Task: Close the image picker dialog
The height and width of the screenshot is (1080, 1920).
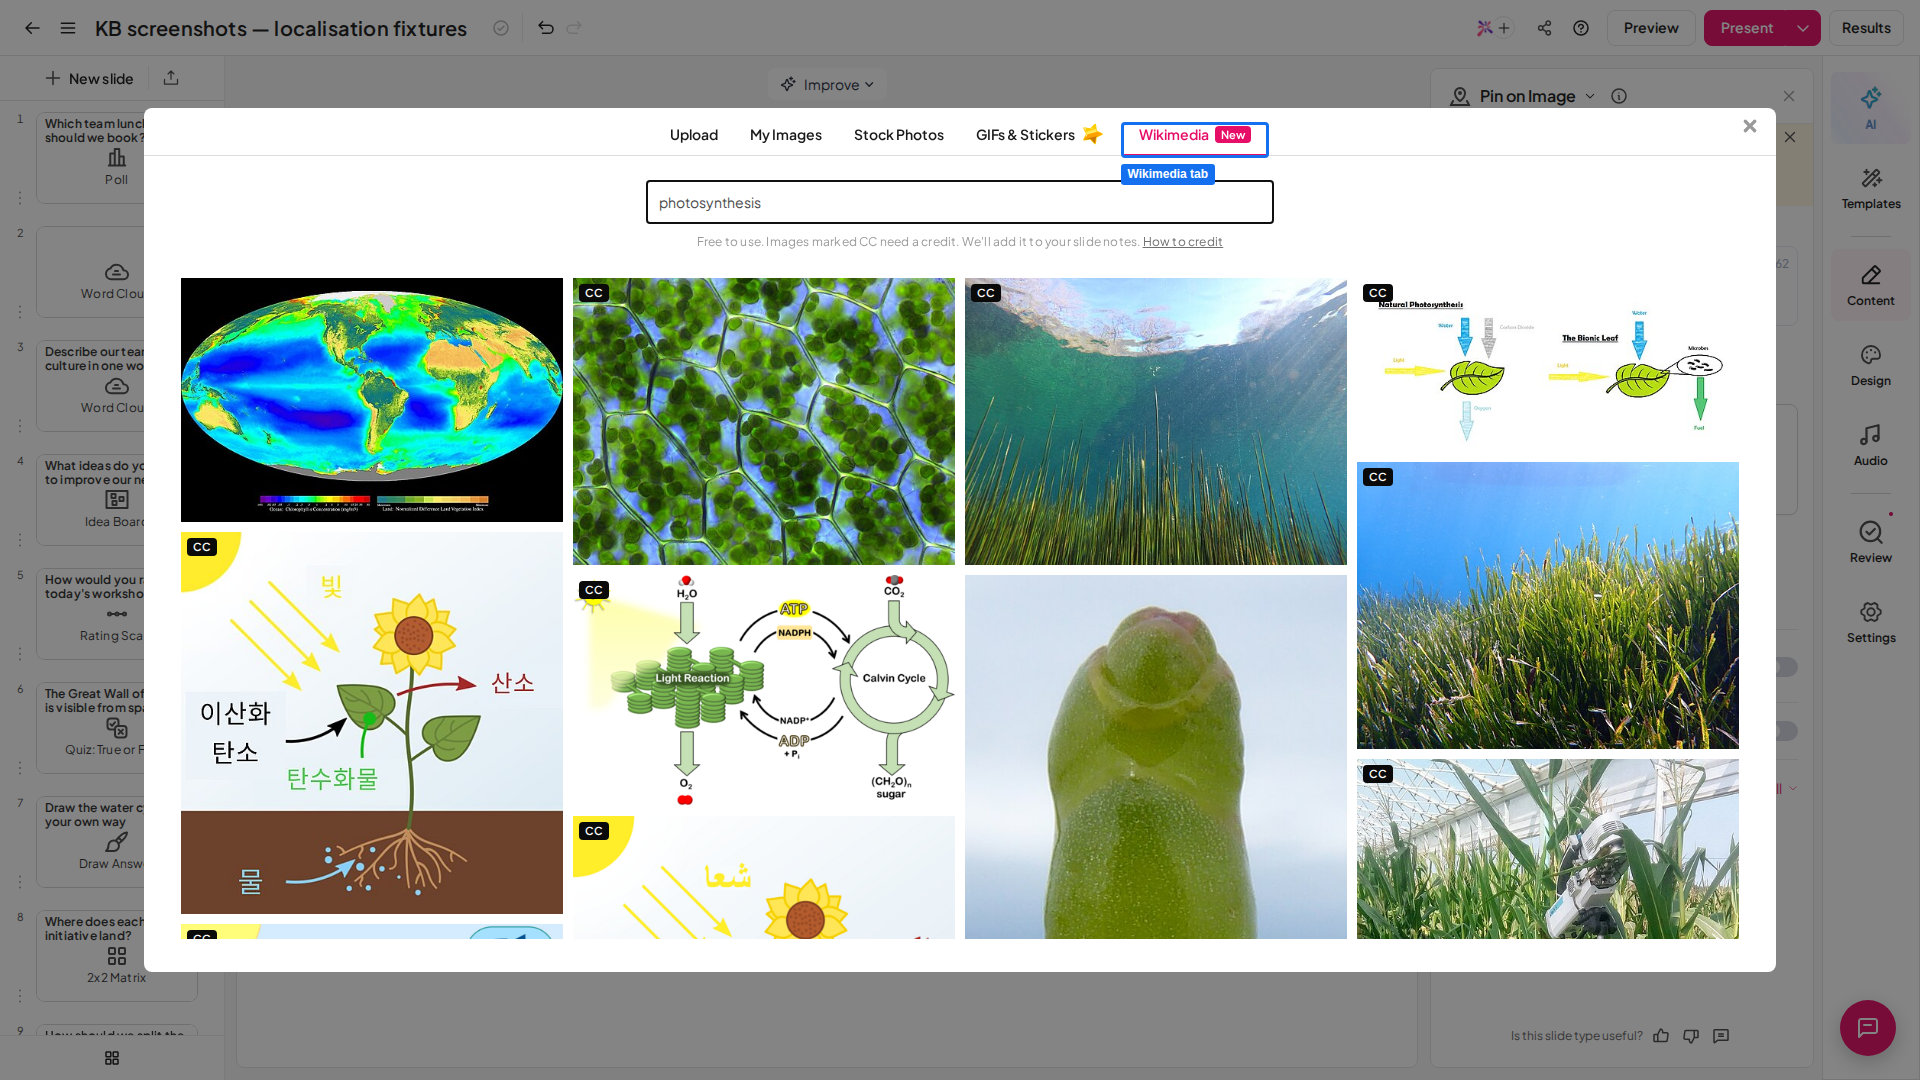Action: click(1749, 126)
